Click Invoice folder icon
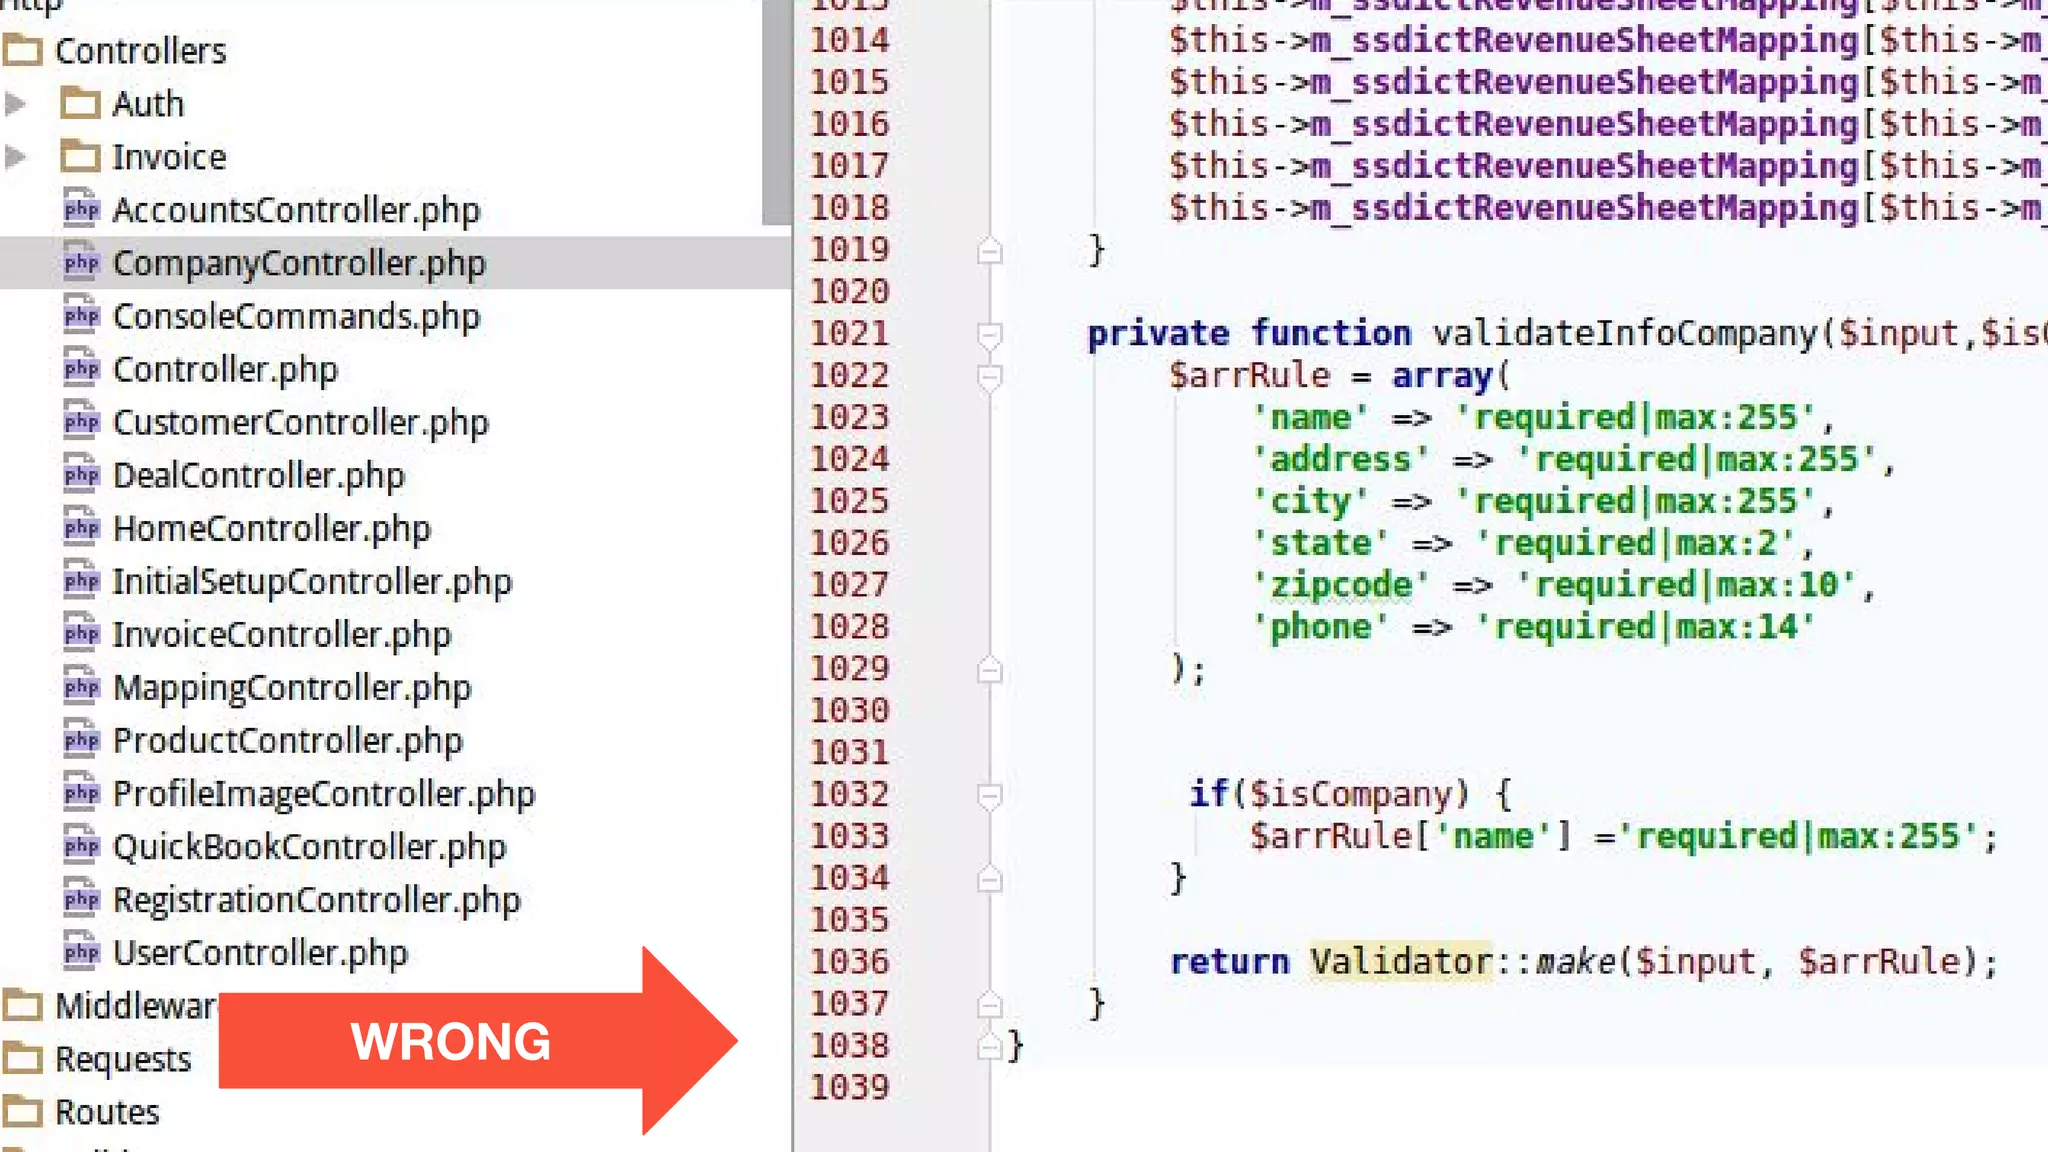 pyautogui.click(x=80, y=157)
